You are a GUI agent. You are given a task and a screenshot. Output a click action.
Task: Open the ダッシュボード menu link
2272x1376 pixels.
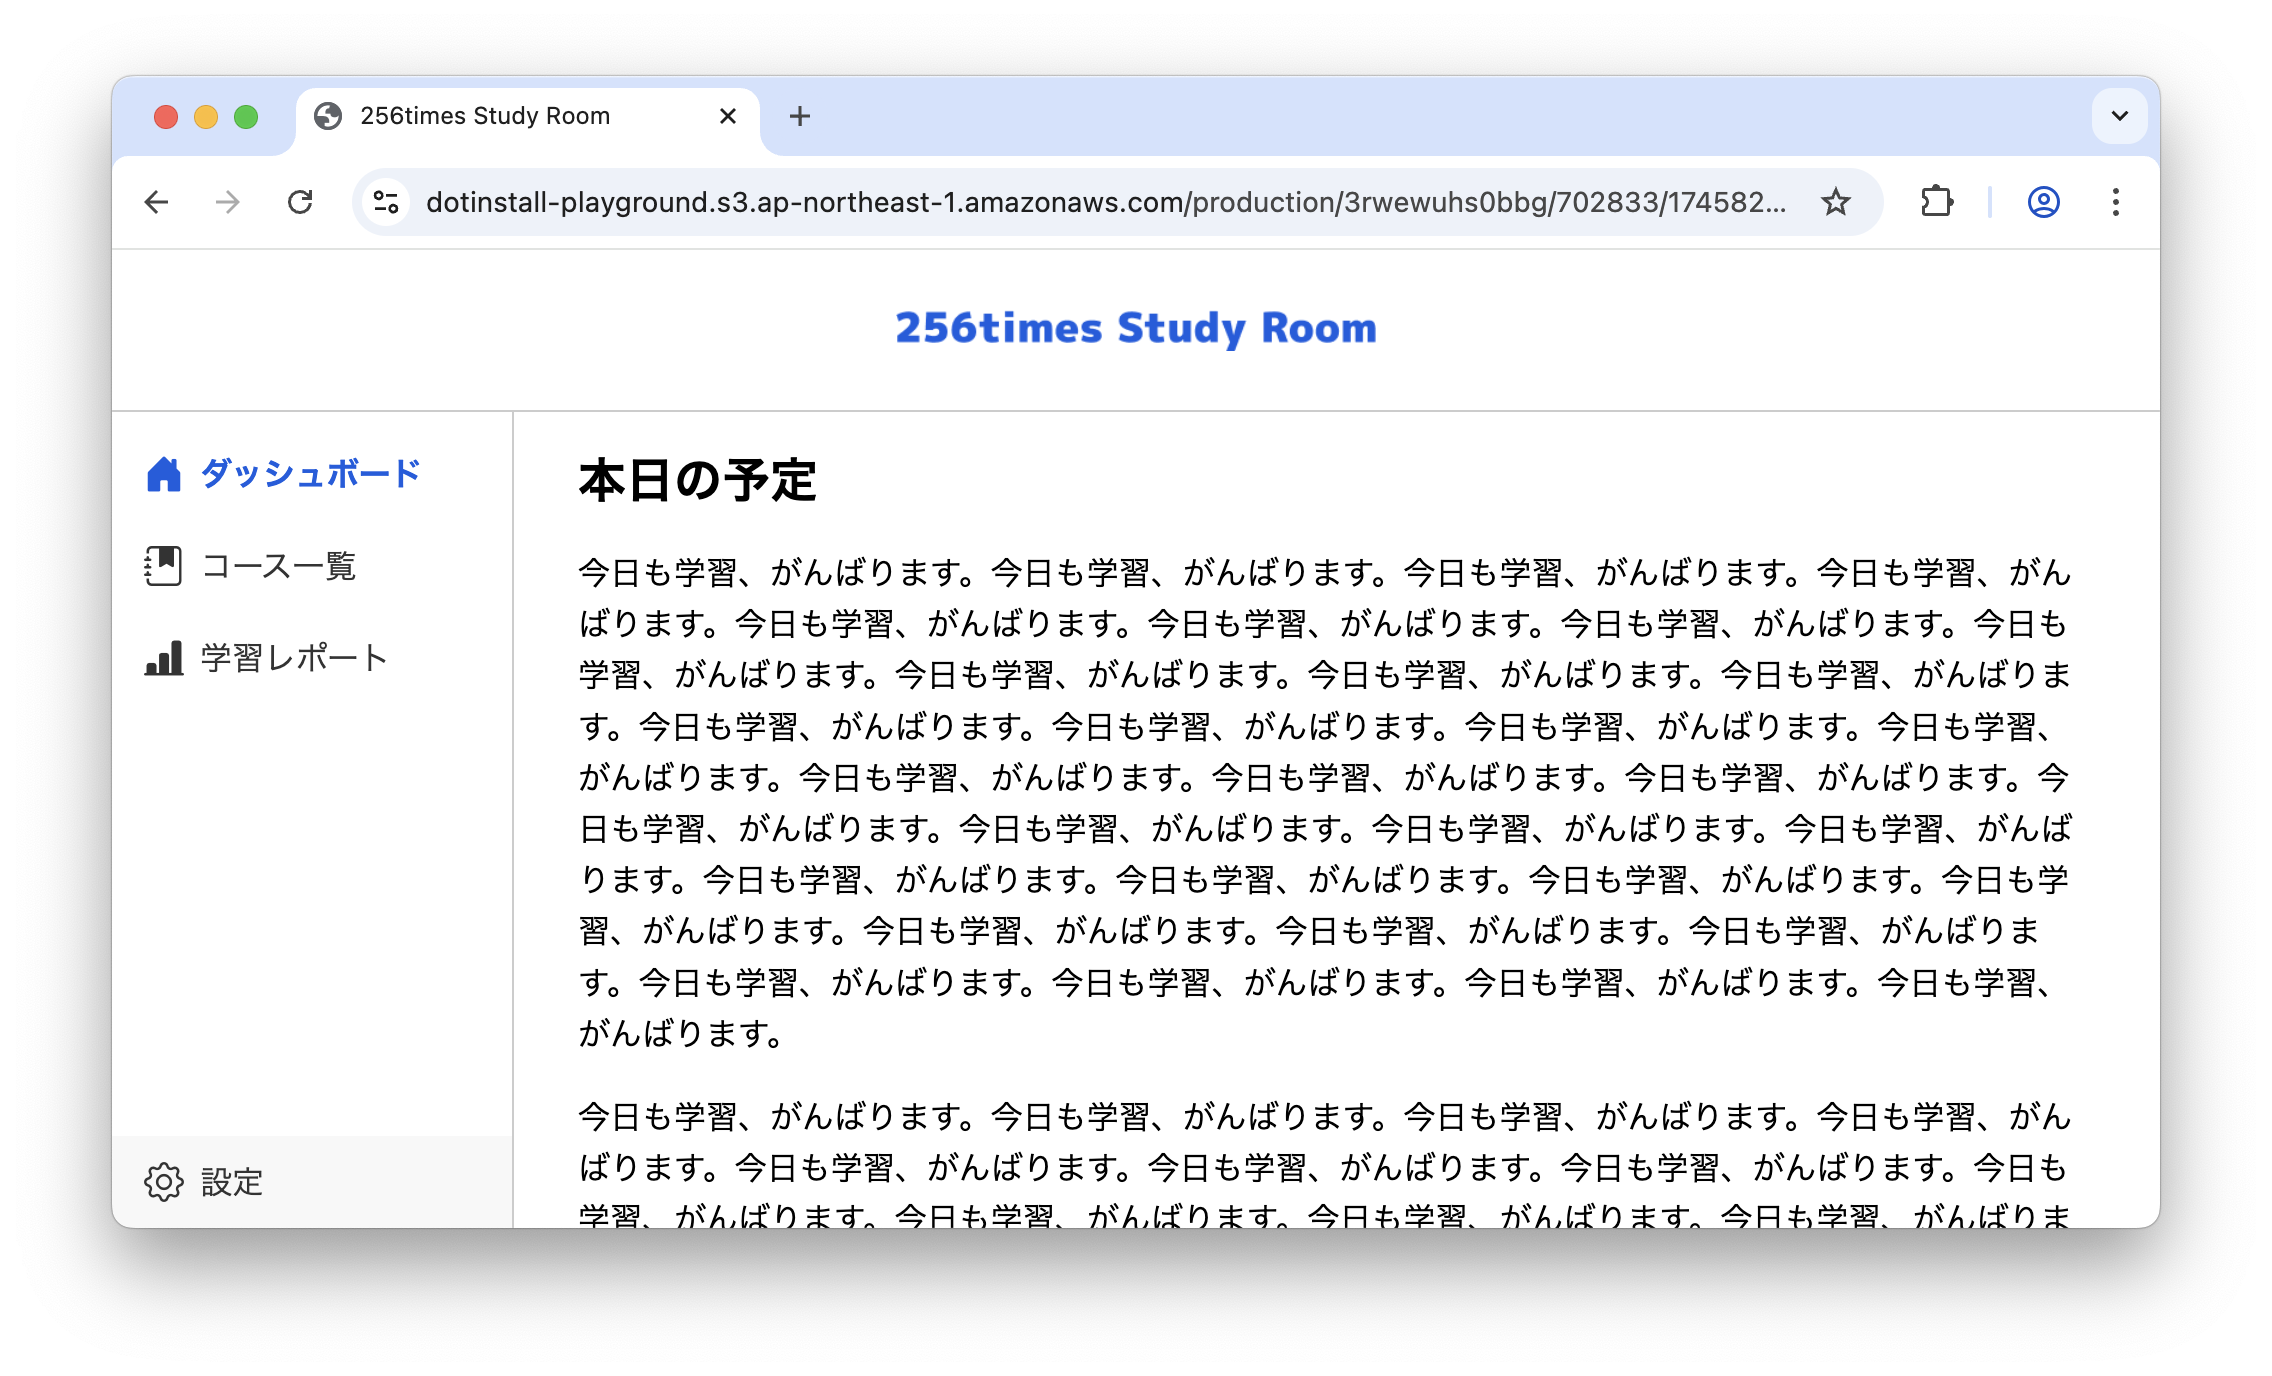coord(310,474)
